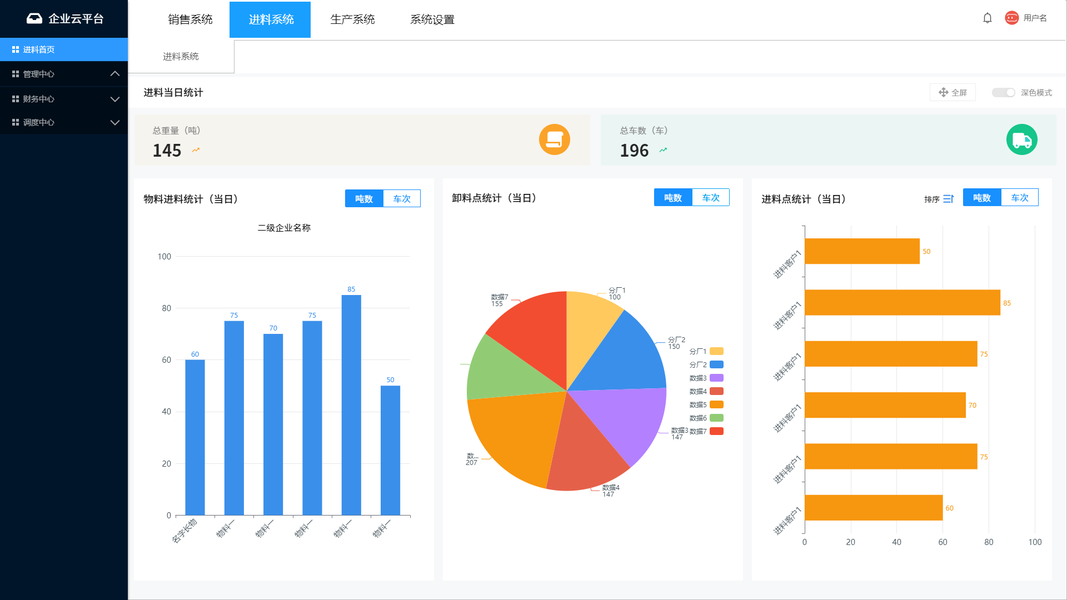Click the 财务中心 sidebar label
The height and width of the screenshot is (600, 1067).
coord(39,99)
